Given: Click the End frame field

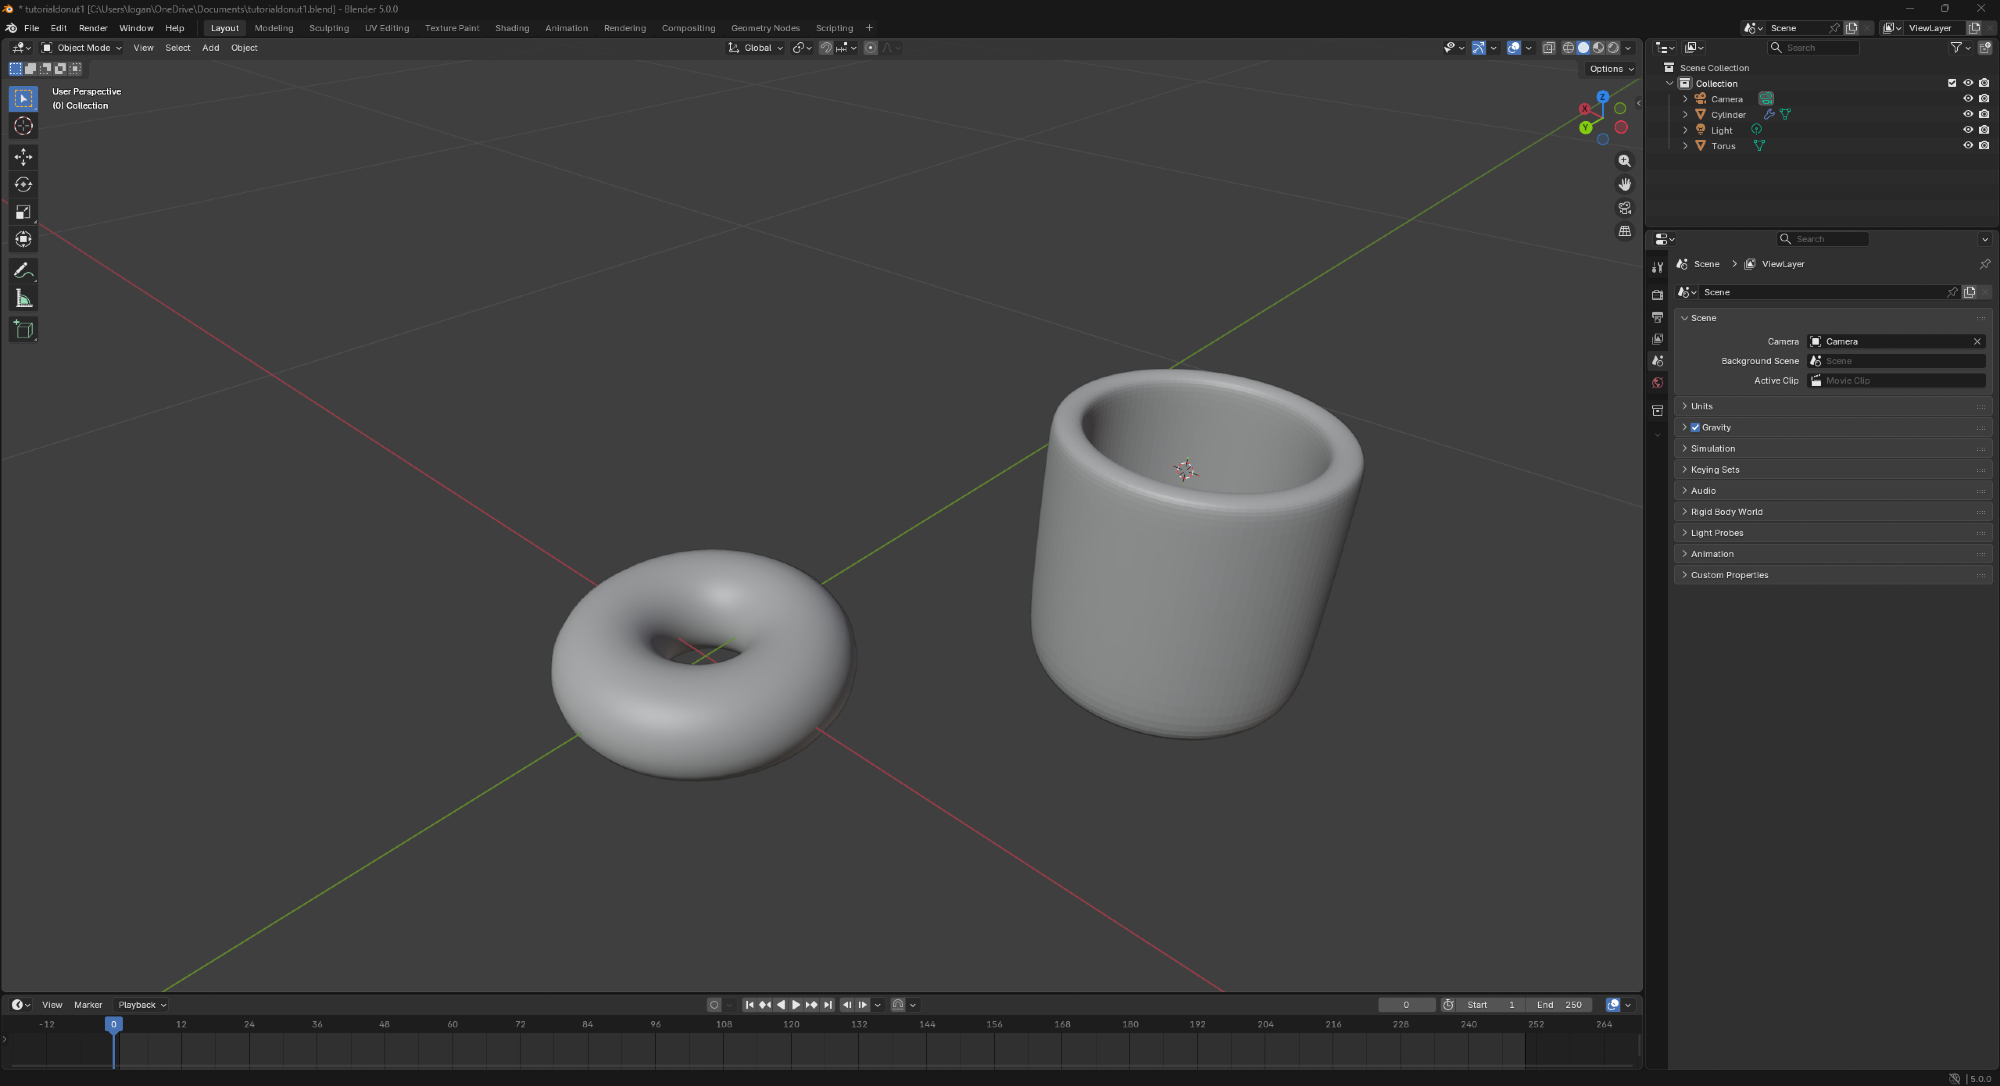Looking at the screenshot, I should [x=1560, y=1005].
